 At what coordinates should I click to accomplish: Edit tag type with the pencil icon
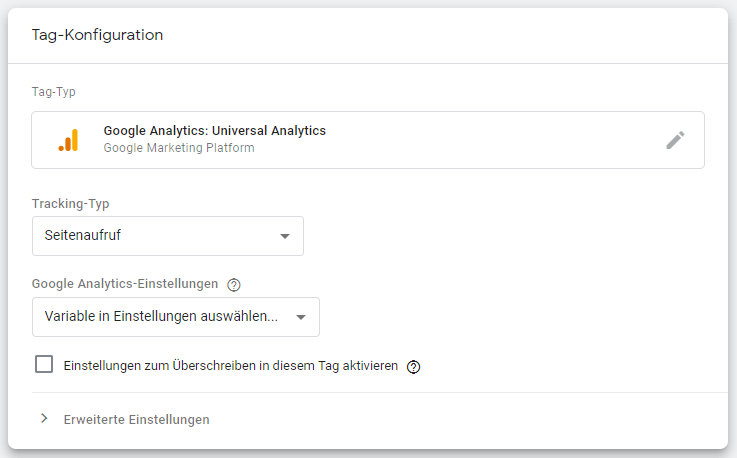(x=675, y=140)
